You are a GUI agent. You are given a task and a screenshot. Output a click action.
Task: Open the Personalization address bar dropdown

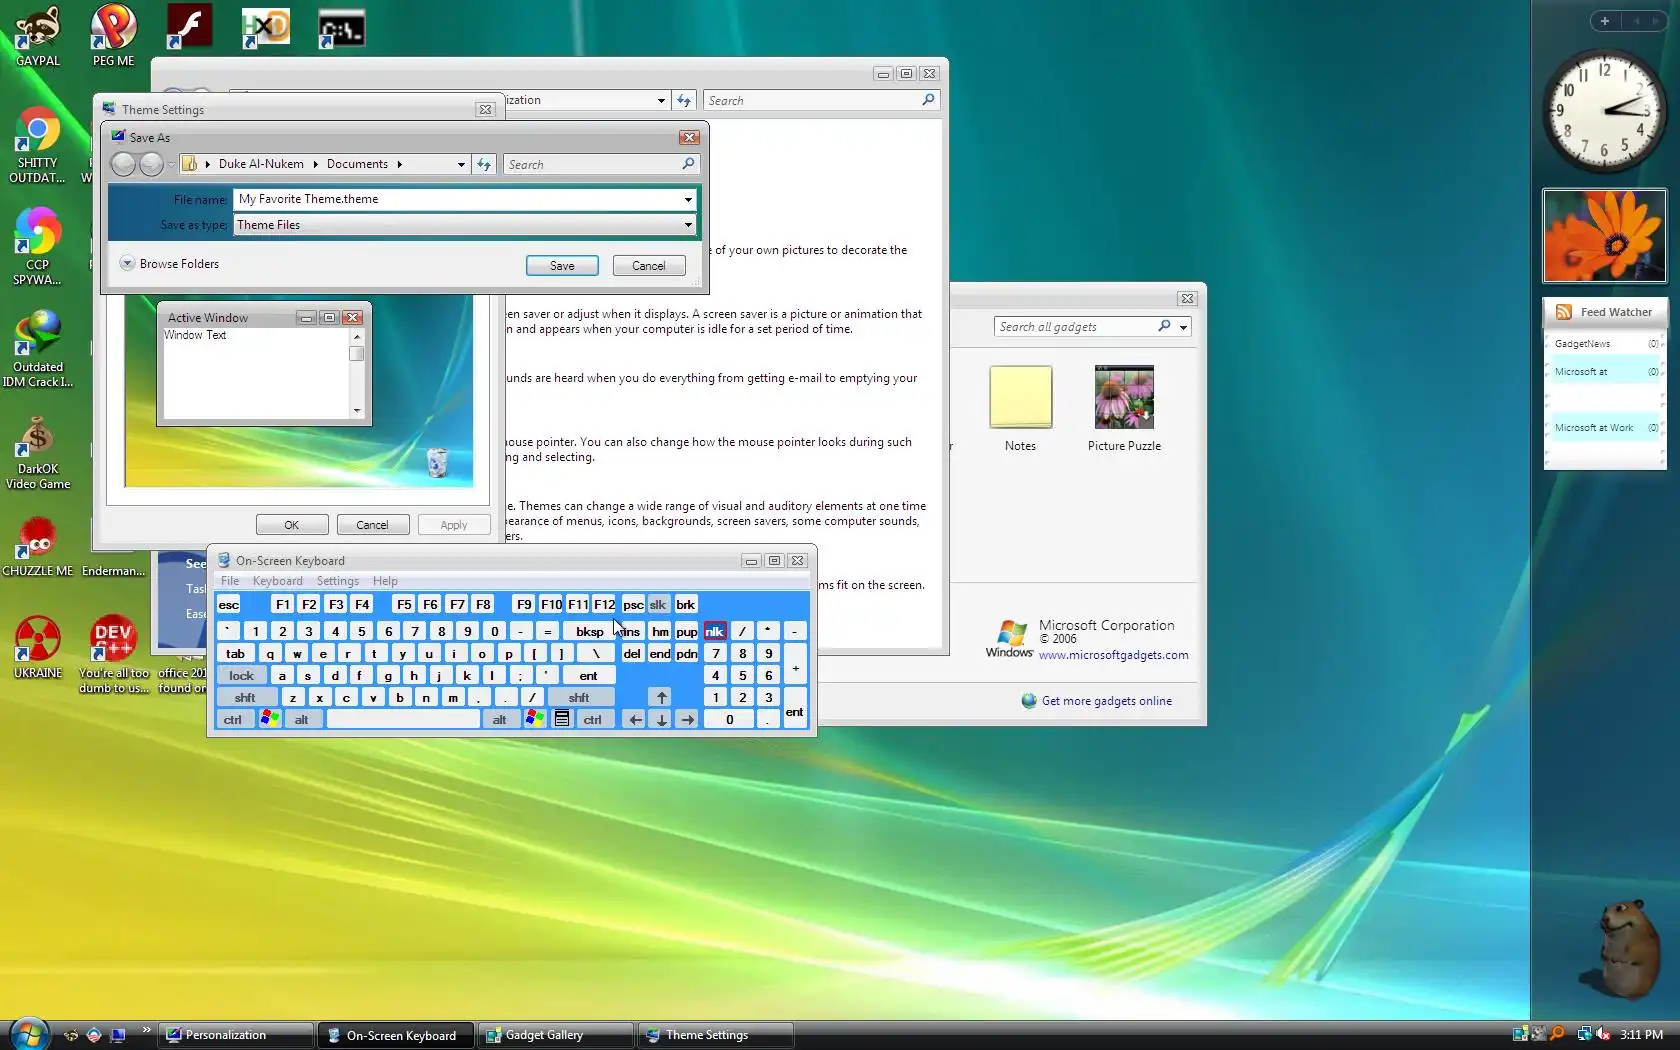[661, 100]
